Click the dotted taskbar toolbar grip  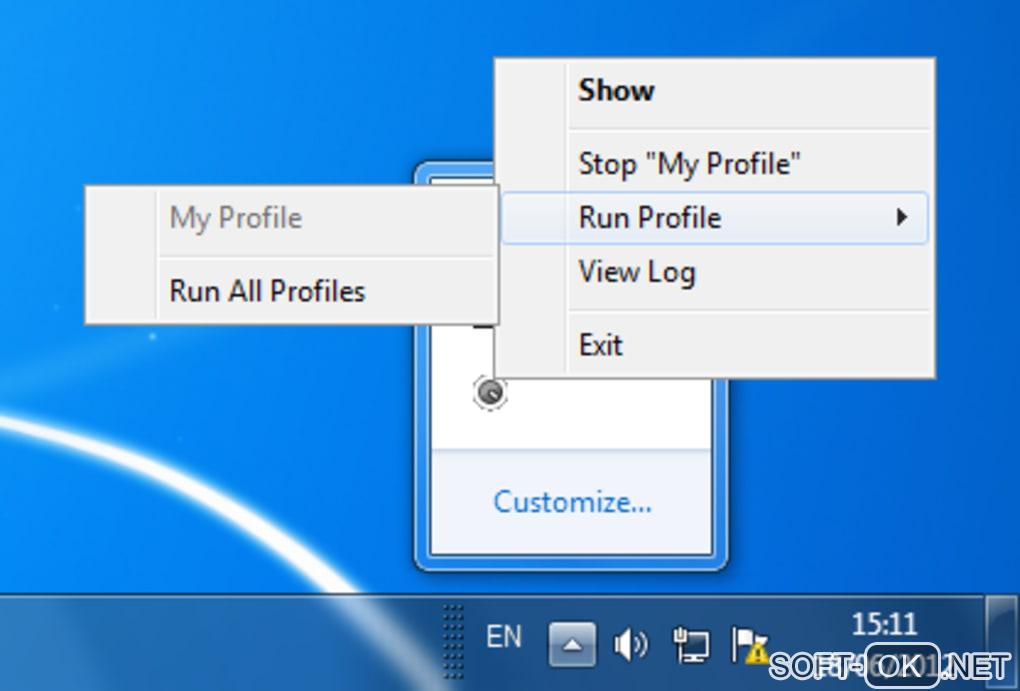[453, 642]
